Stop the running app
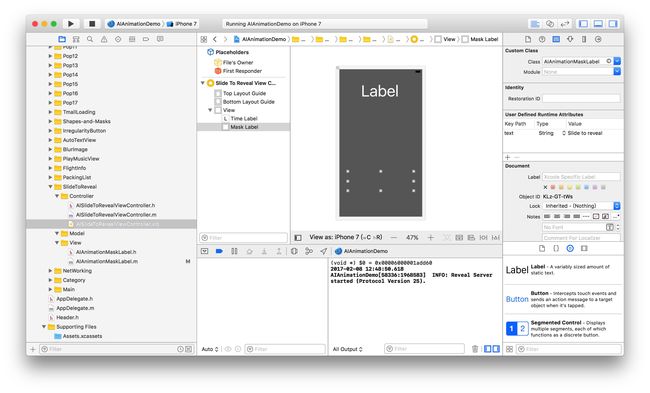Screen dimensions: 650x393 92,24
